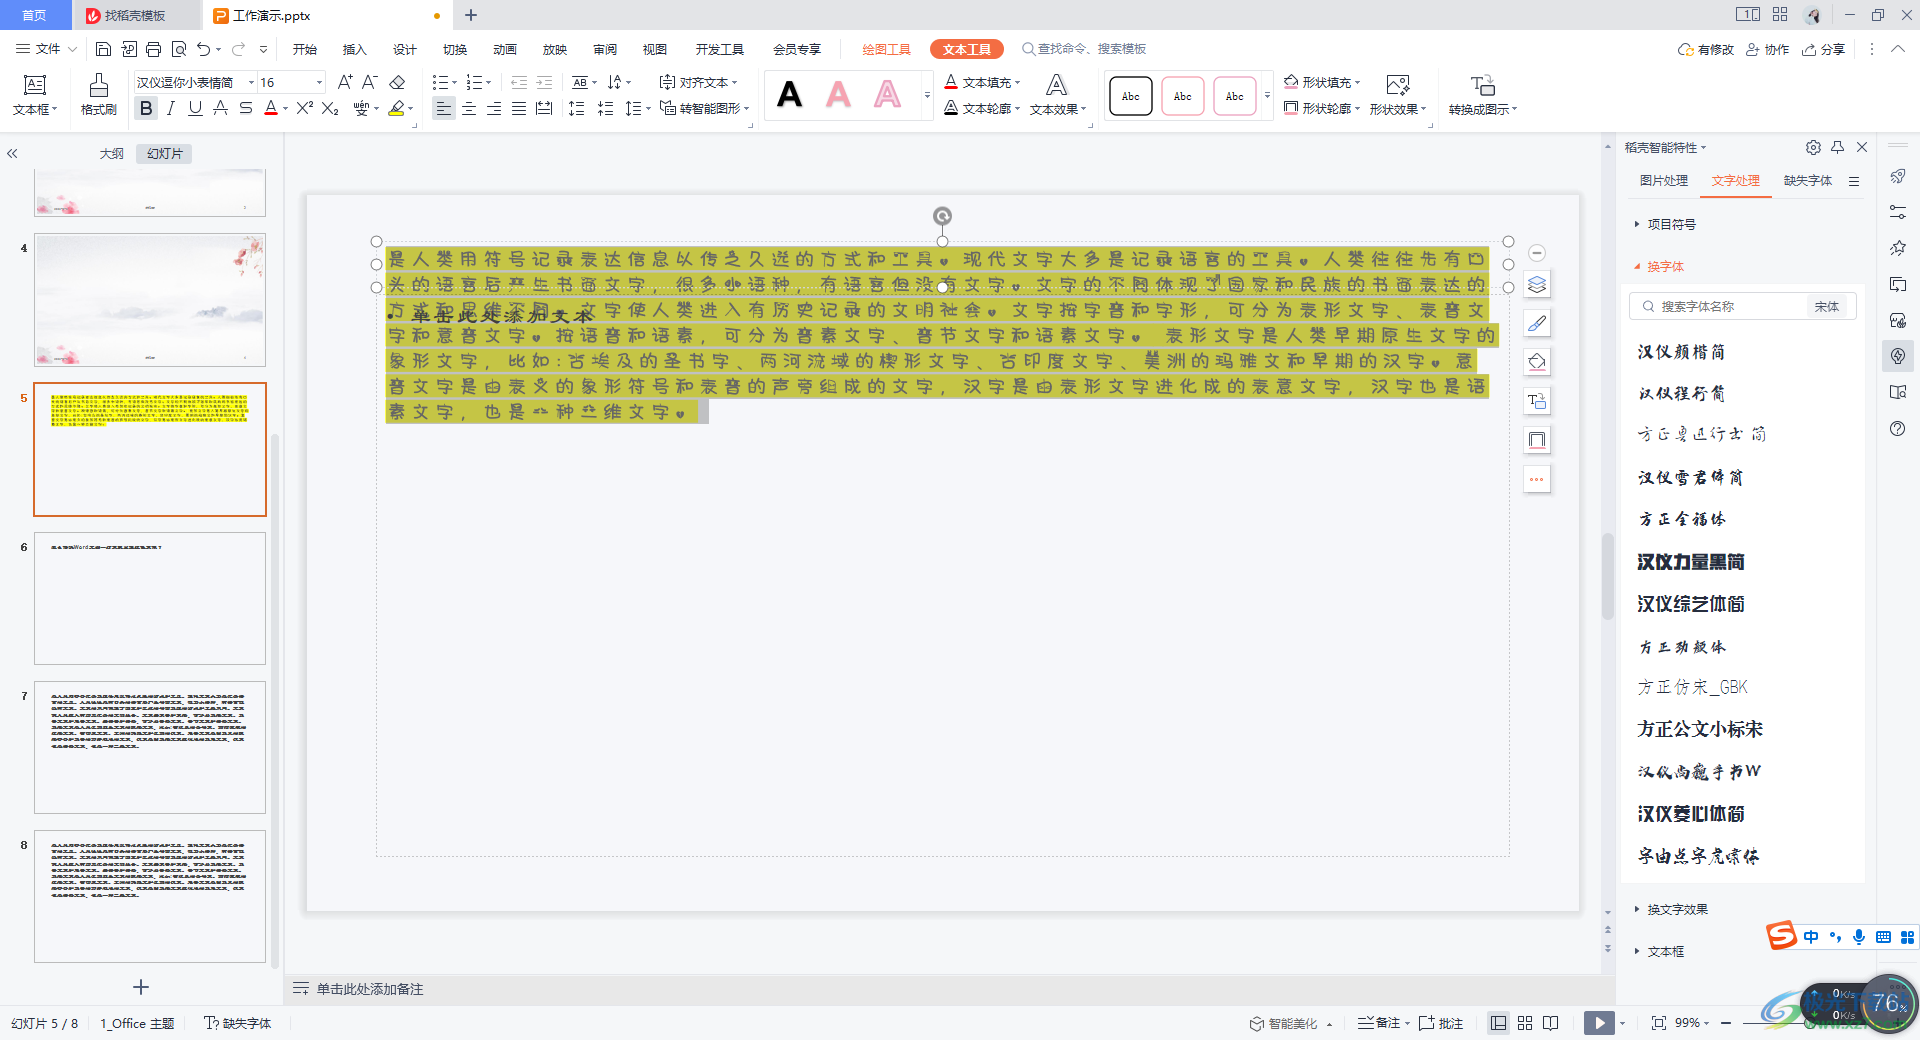The height and width of the screenshot is (1040, 1920).
Task: Click the undo icon
Action: click(204, 49)
